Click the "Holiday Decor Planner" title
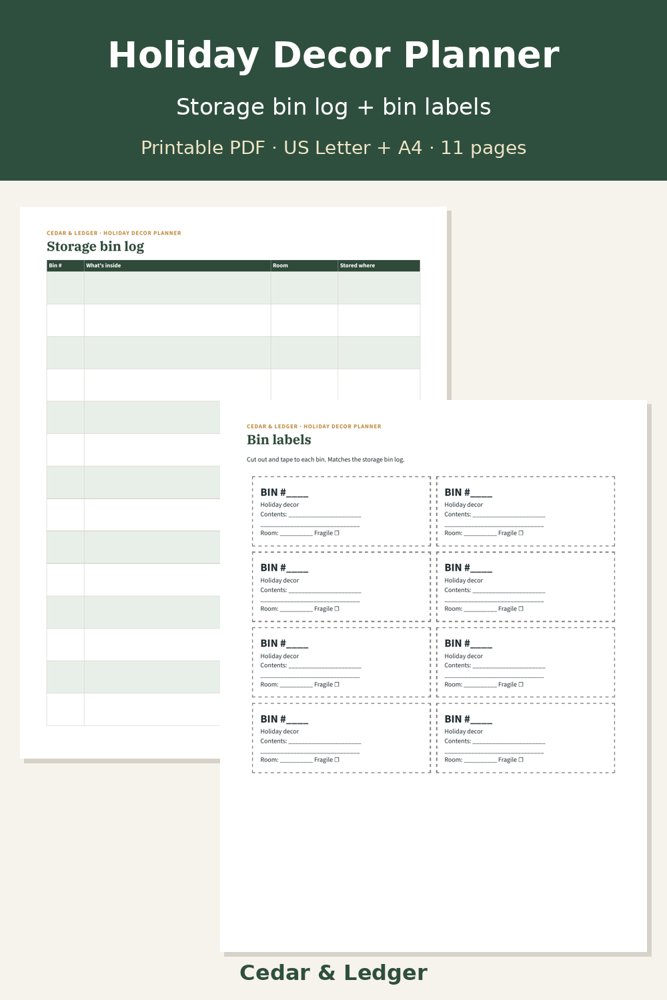Screen dimensions: 667x1000 pos(334,55)
